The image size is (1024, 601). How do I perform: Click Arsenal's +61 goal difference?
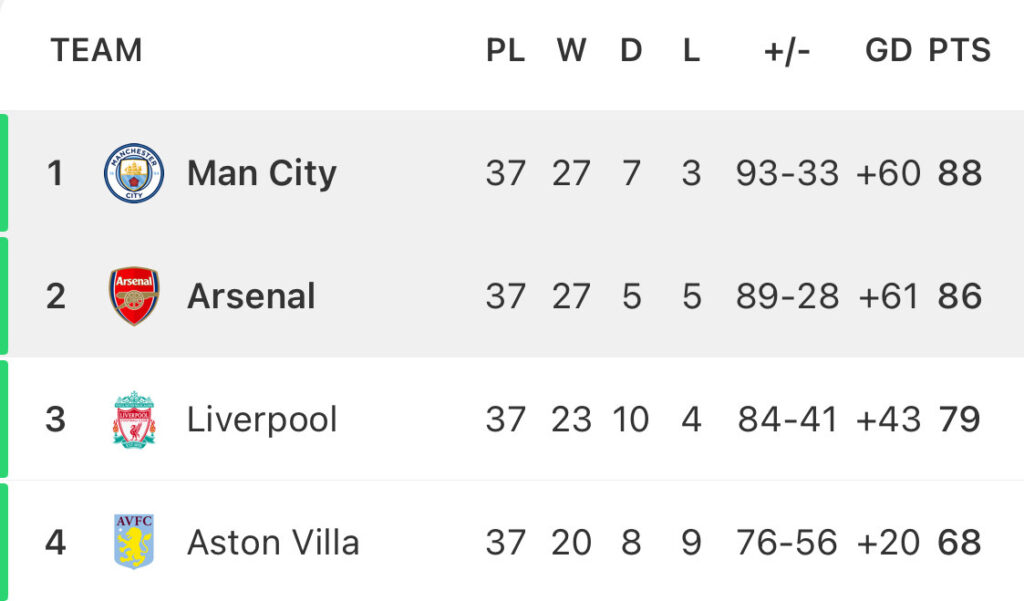(x=888, y=297)
